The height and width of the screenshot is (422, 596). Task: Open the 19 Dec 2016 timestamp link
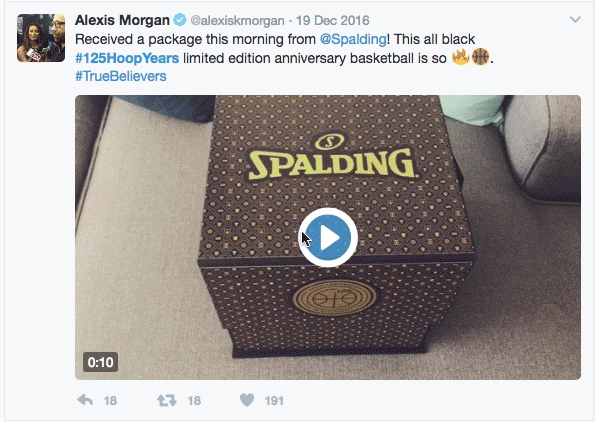333,21
